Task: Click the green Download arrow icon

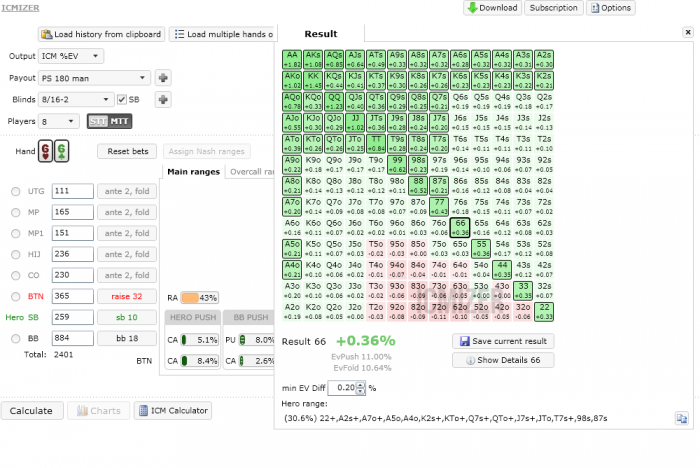Action: pos(472,8)
